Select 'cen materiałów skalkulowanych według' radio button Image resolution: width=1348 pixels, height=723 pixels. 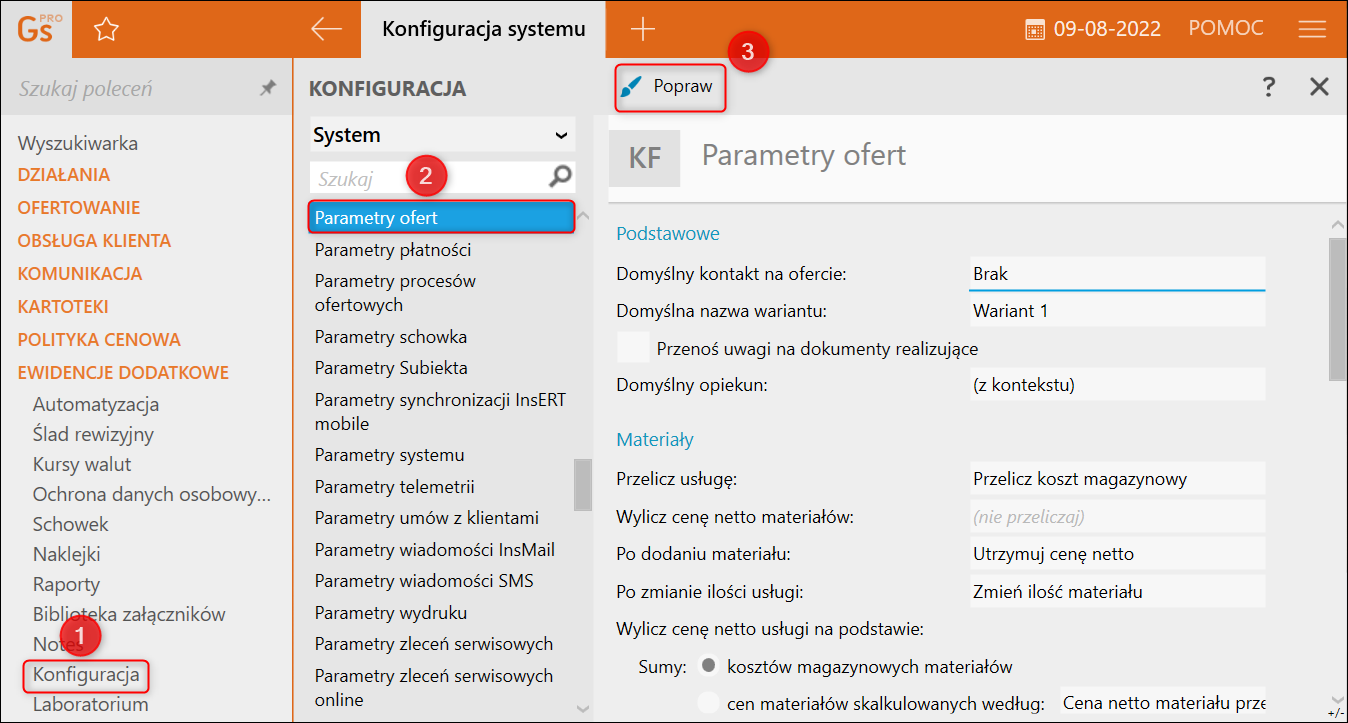click(x=709, y=702)
